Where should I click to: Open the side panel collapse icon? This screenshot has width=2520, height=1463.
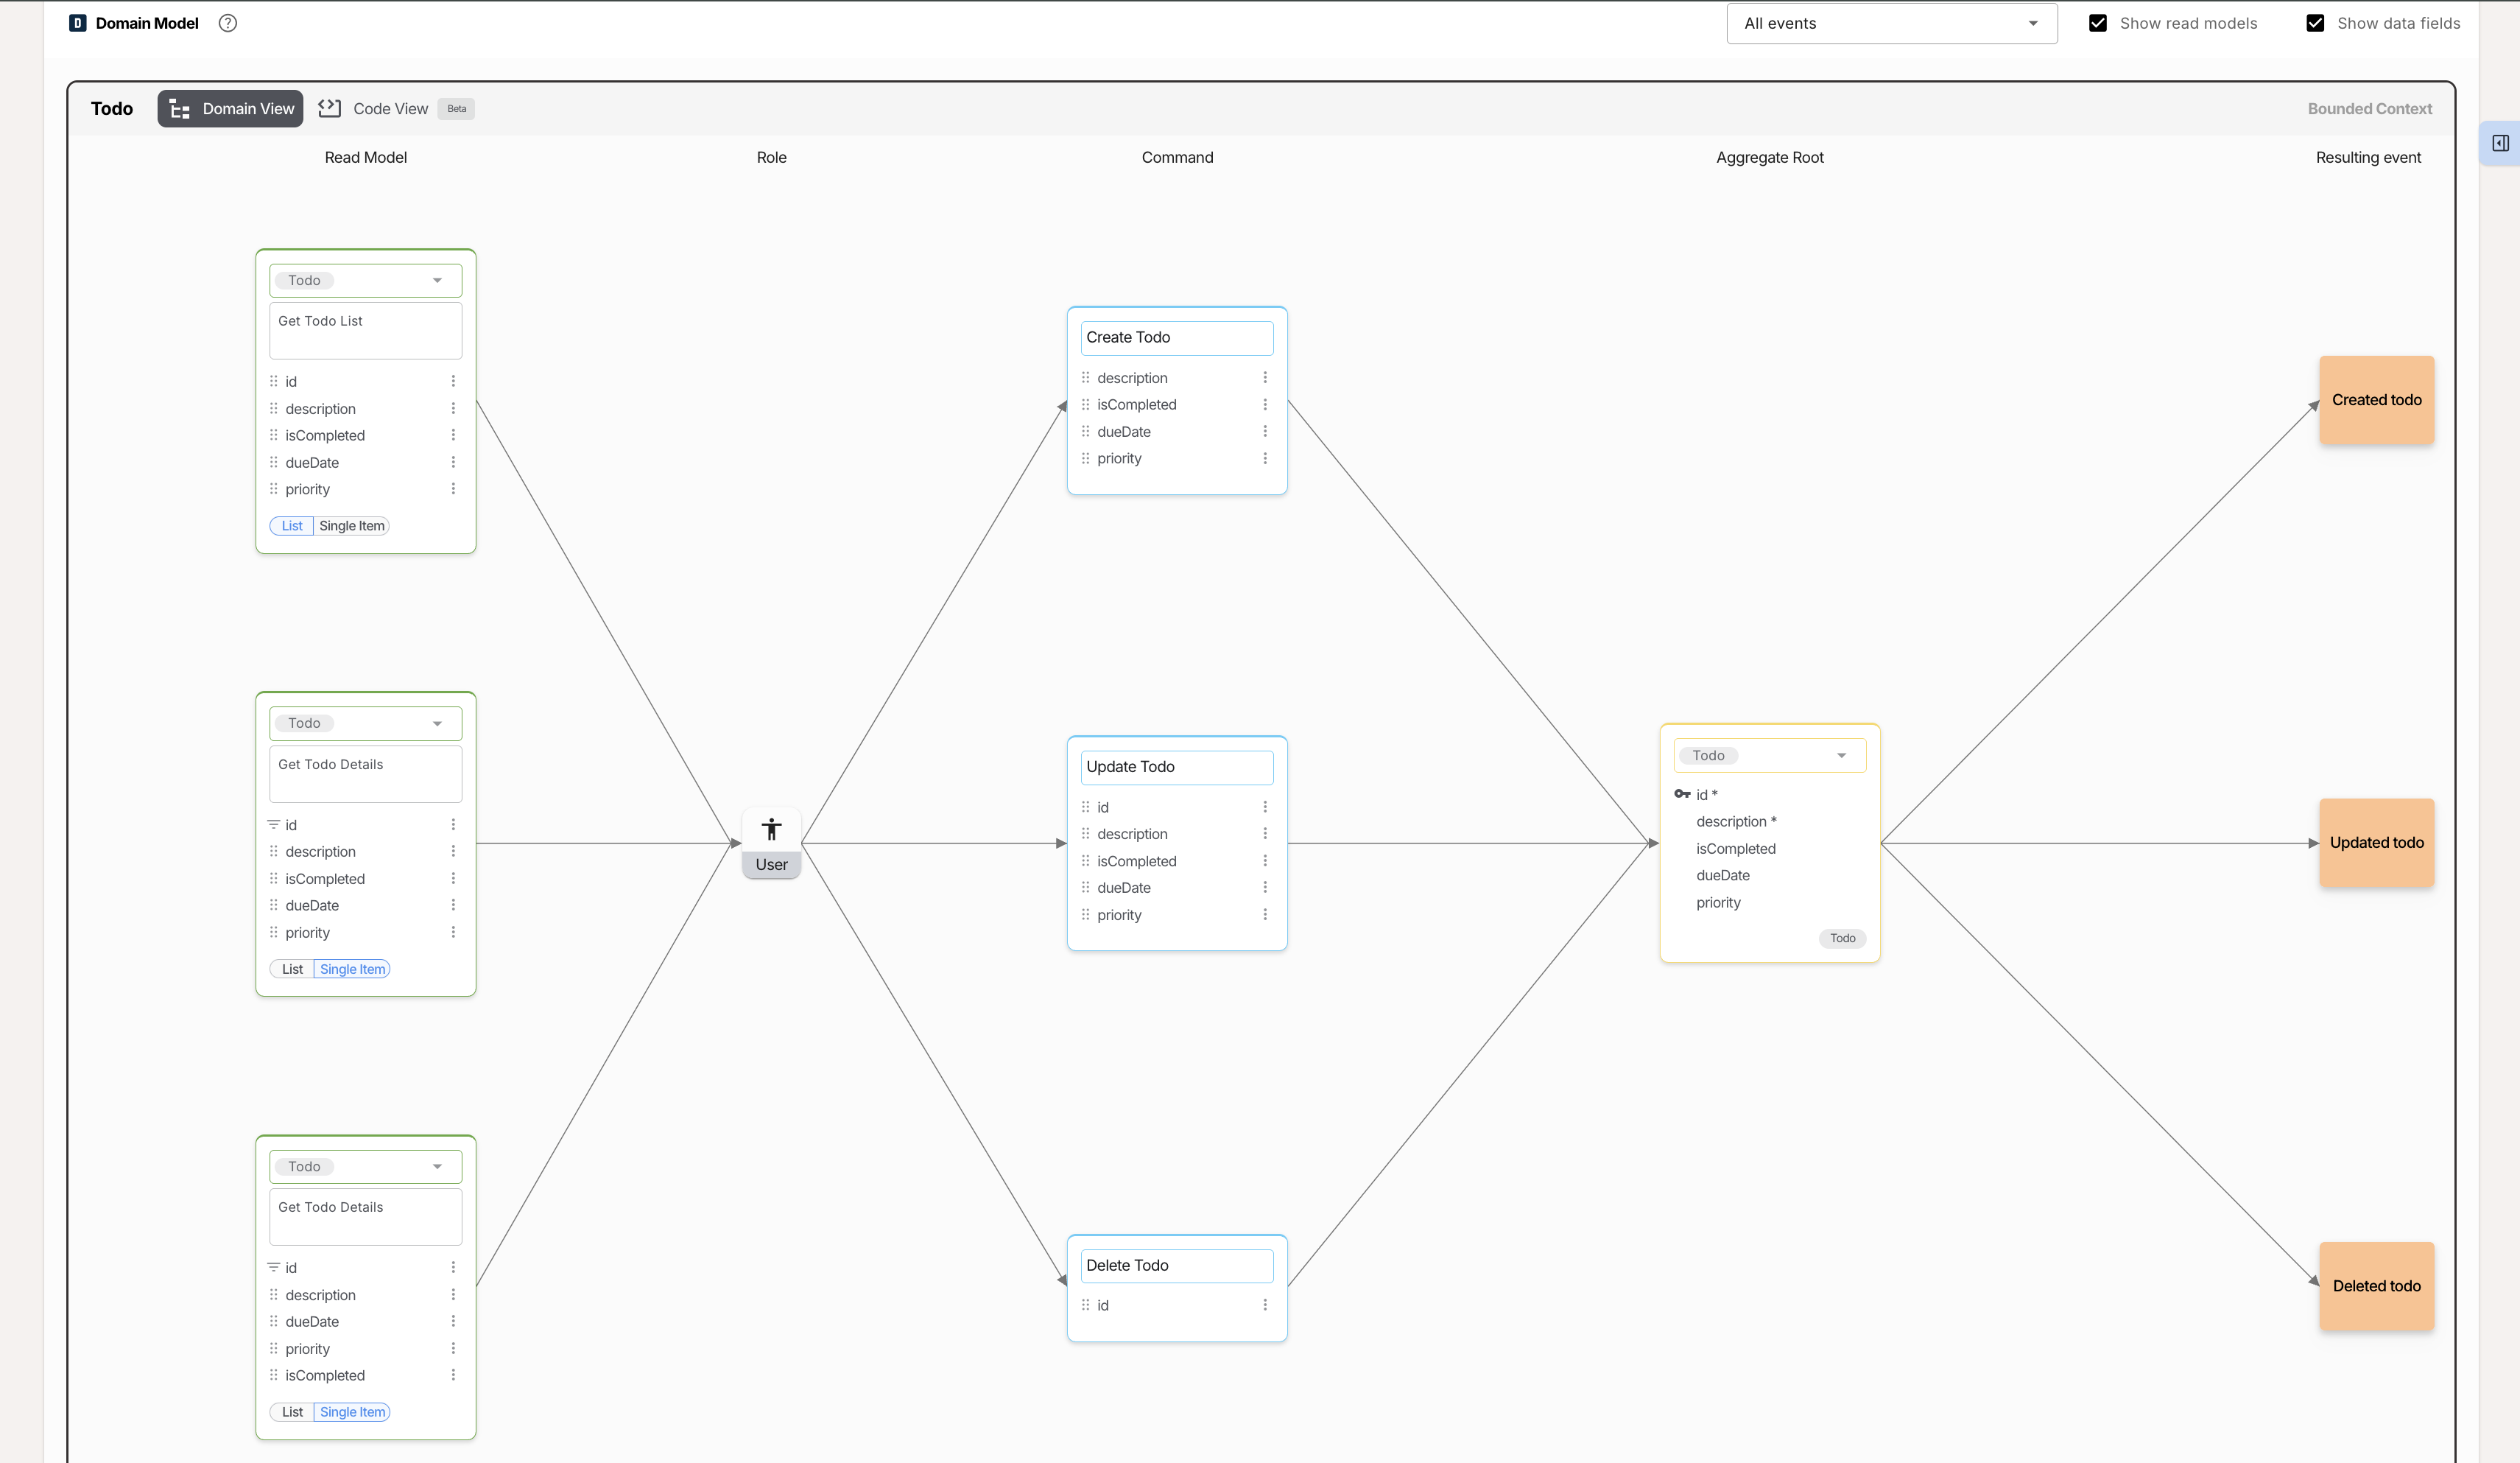[x=2500, y=143]
